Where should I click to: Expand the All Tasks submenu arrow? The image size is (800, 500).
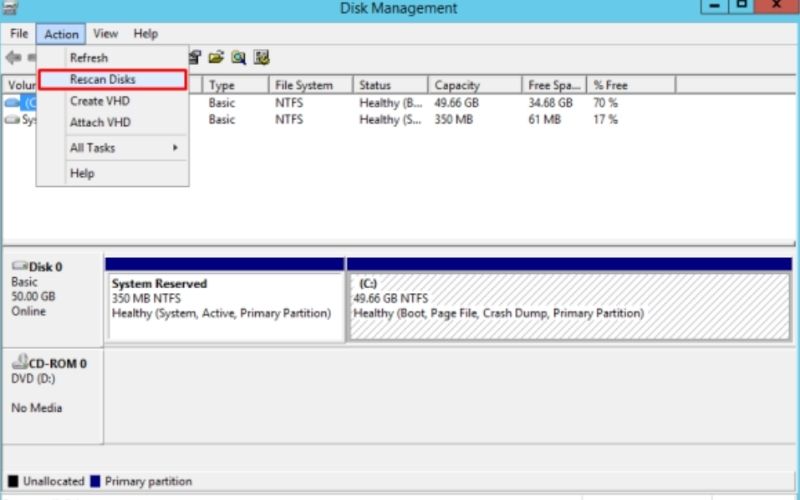(x=175, y=148)
